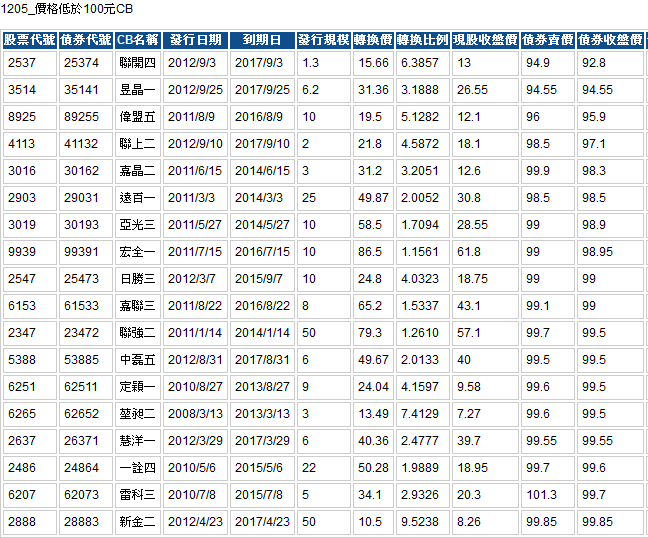Click bond code cell 23472

(x=86, y=333)
